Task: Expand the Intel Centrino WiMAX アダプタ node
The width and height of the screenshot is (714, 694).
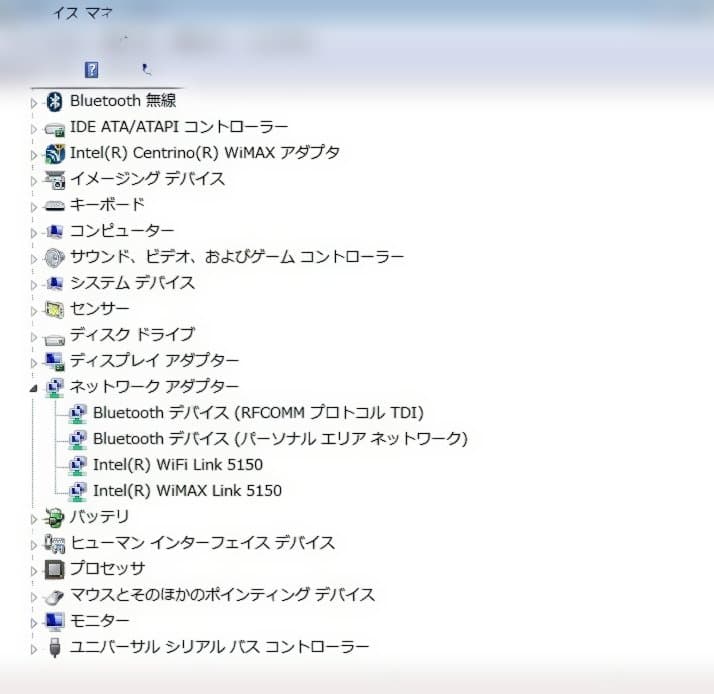Action: (x=34, y=155)
